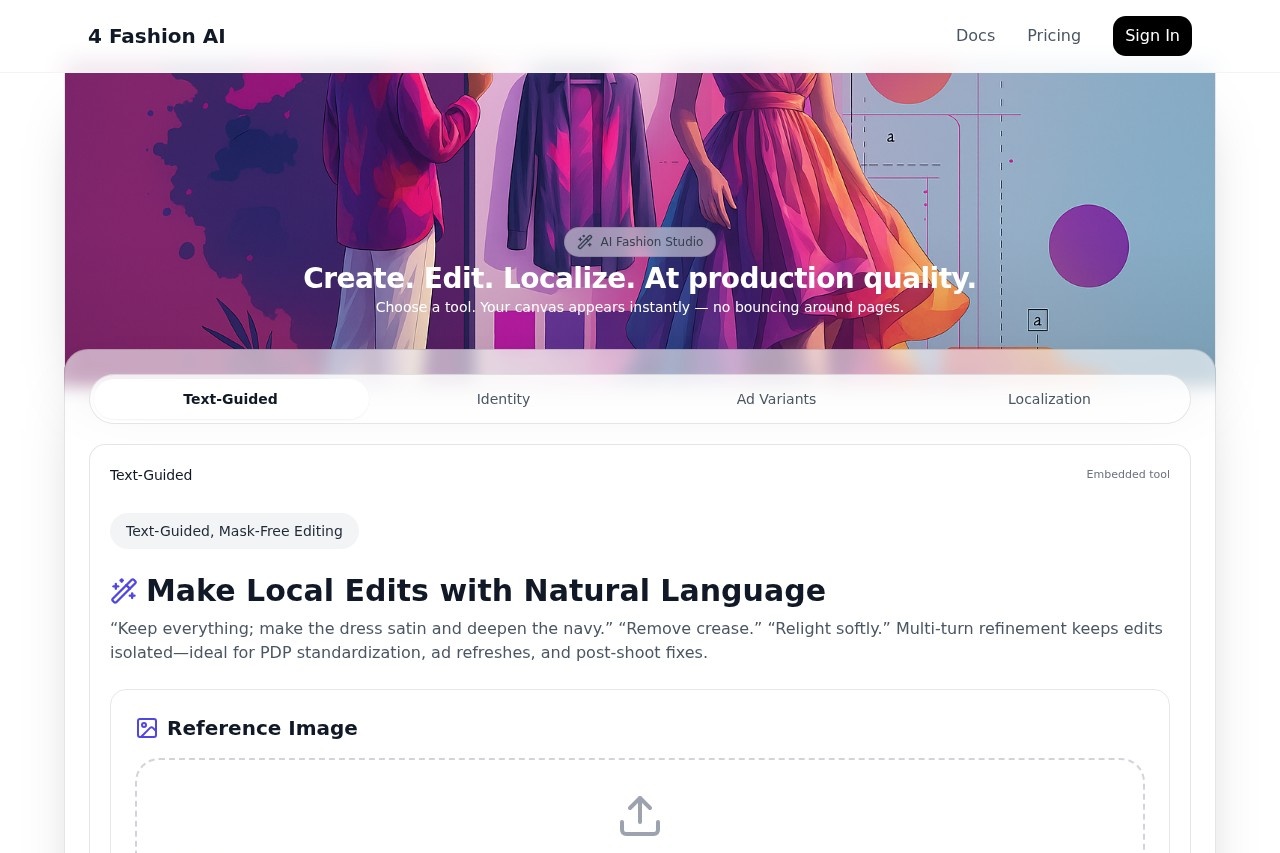Select the Text-Guided tab
The width and height of the screenshot is (1280, 853).
(x=230, y=399)
